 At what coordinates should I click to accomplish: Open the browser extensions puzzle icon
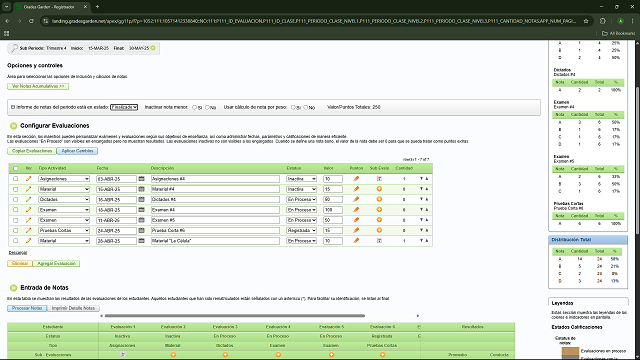coord(603,21)
